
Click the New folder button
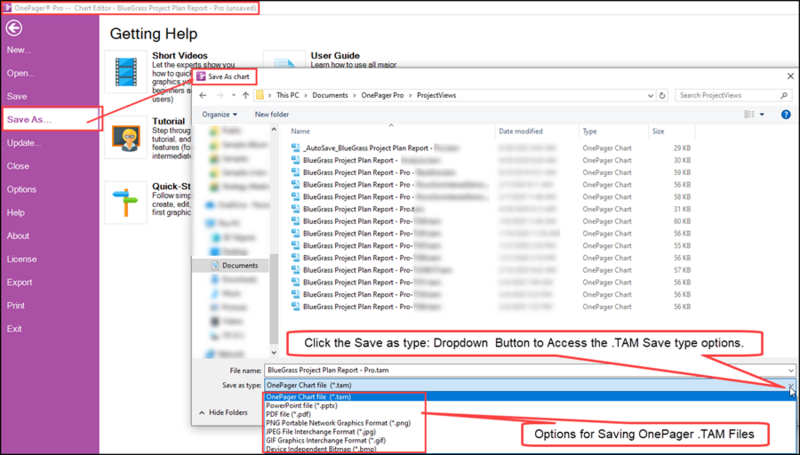coord(271,114)
